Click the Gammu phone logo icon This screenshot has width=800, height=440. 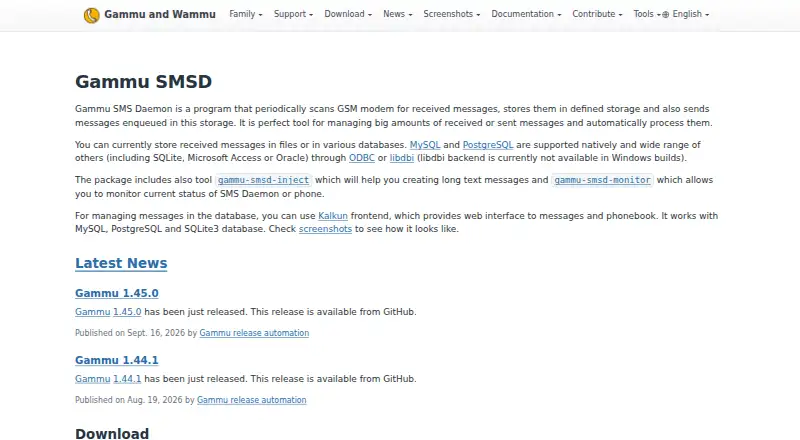91,15
